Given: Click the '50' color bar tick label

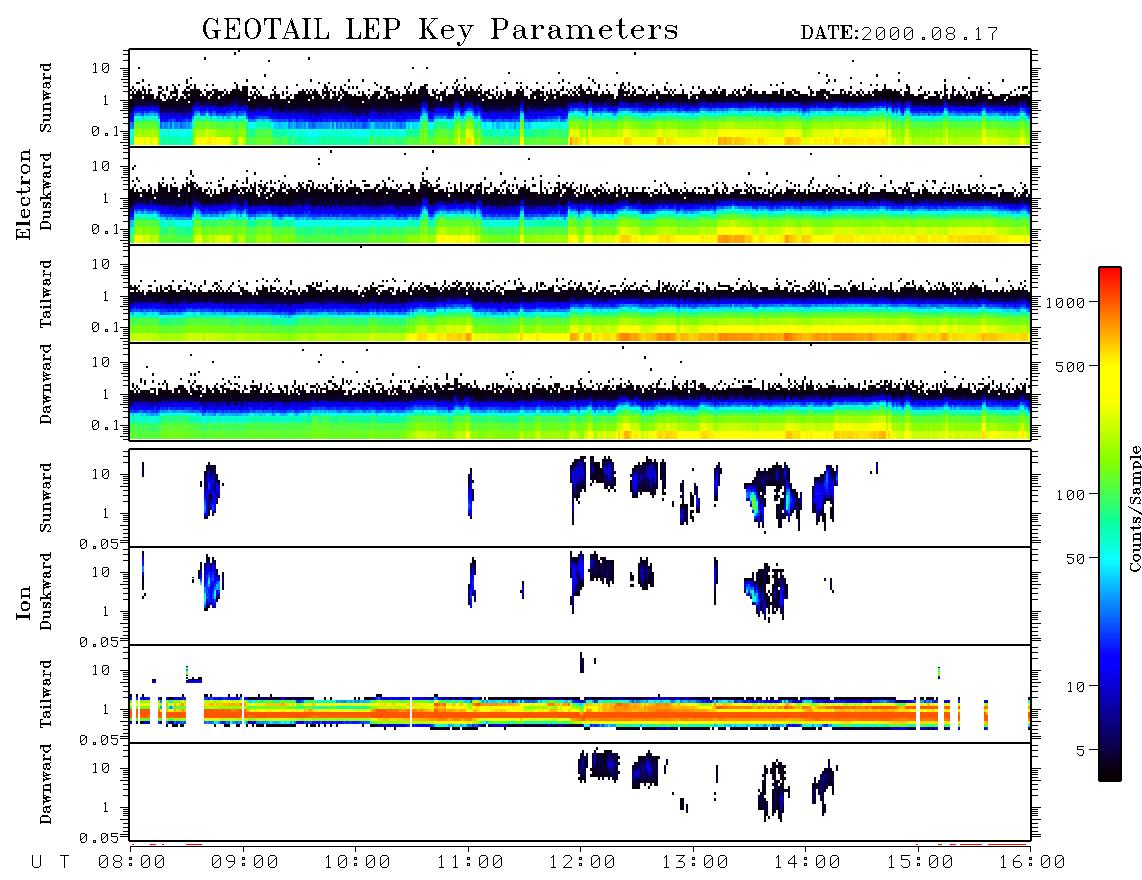Looking at the screenshot, I should point(1075,559).
